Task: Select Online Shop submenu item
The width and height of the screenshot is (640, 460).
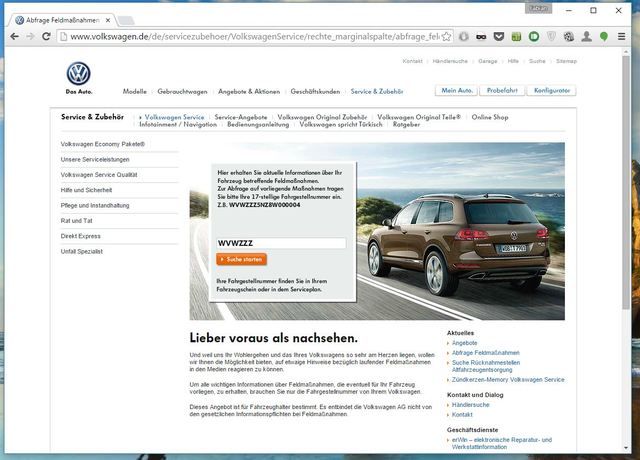Action: coord(490,117)
